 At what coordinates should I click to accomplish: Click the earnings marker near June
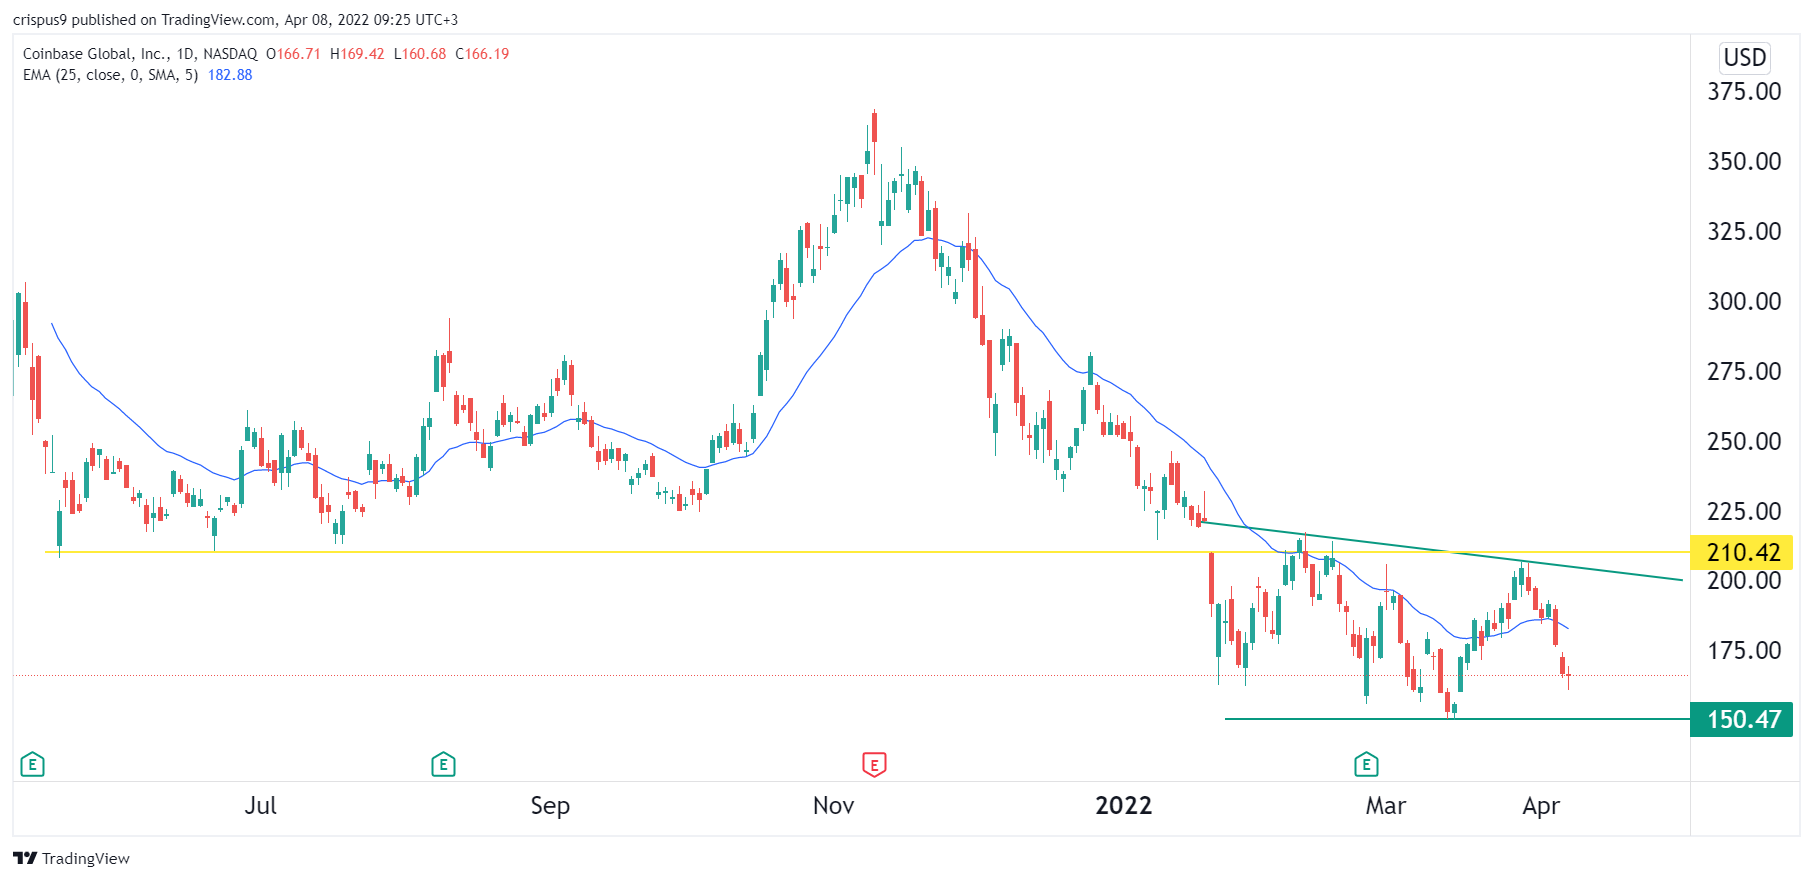[32, 765]
